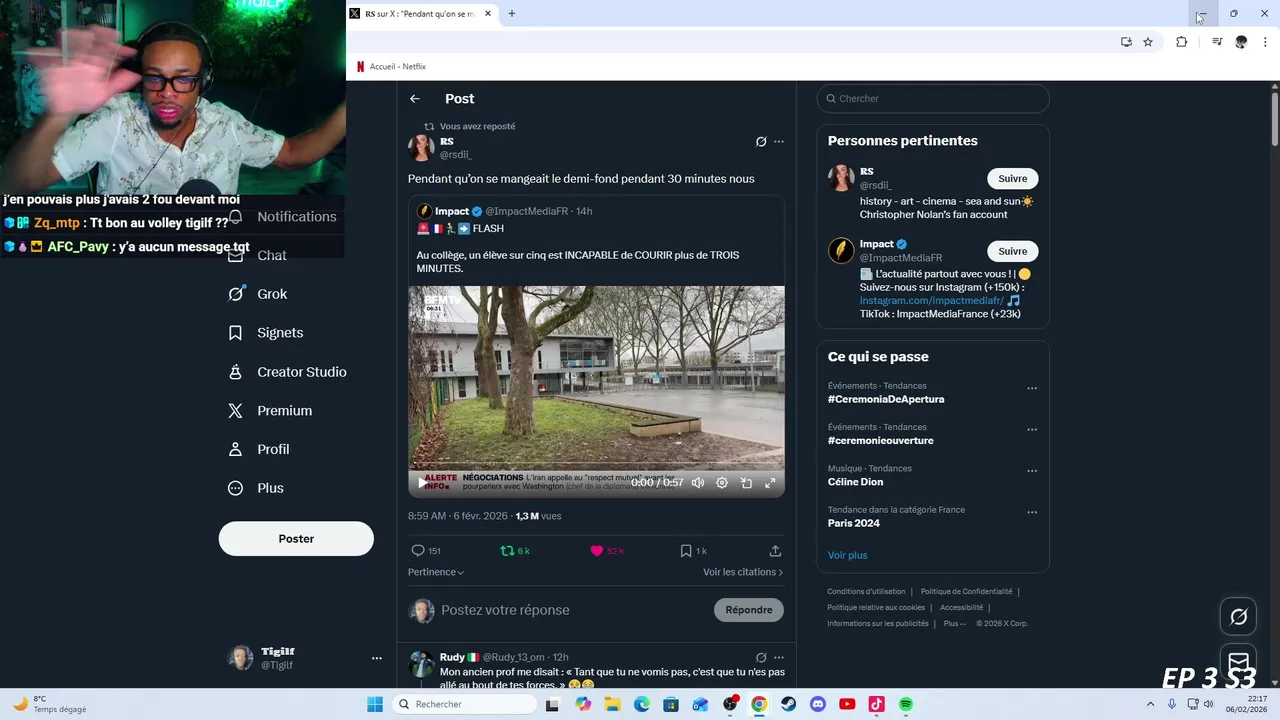Open the footer Plus ··· menu
Viewport: 1280px width, 720px height.
point(955,623)
